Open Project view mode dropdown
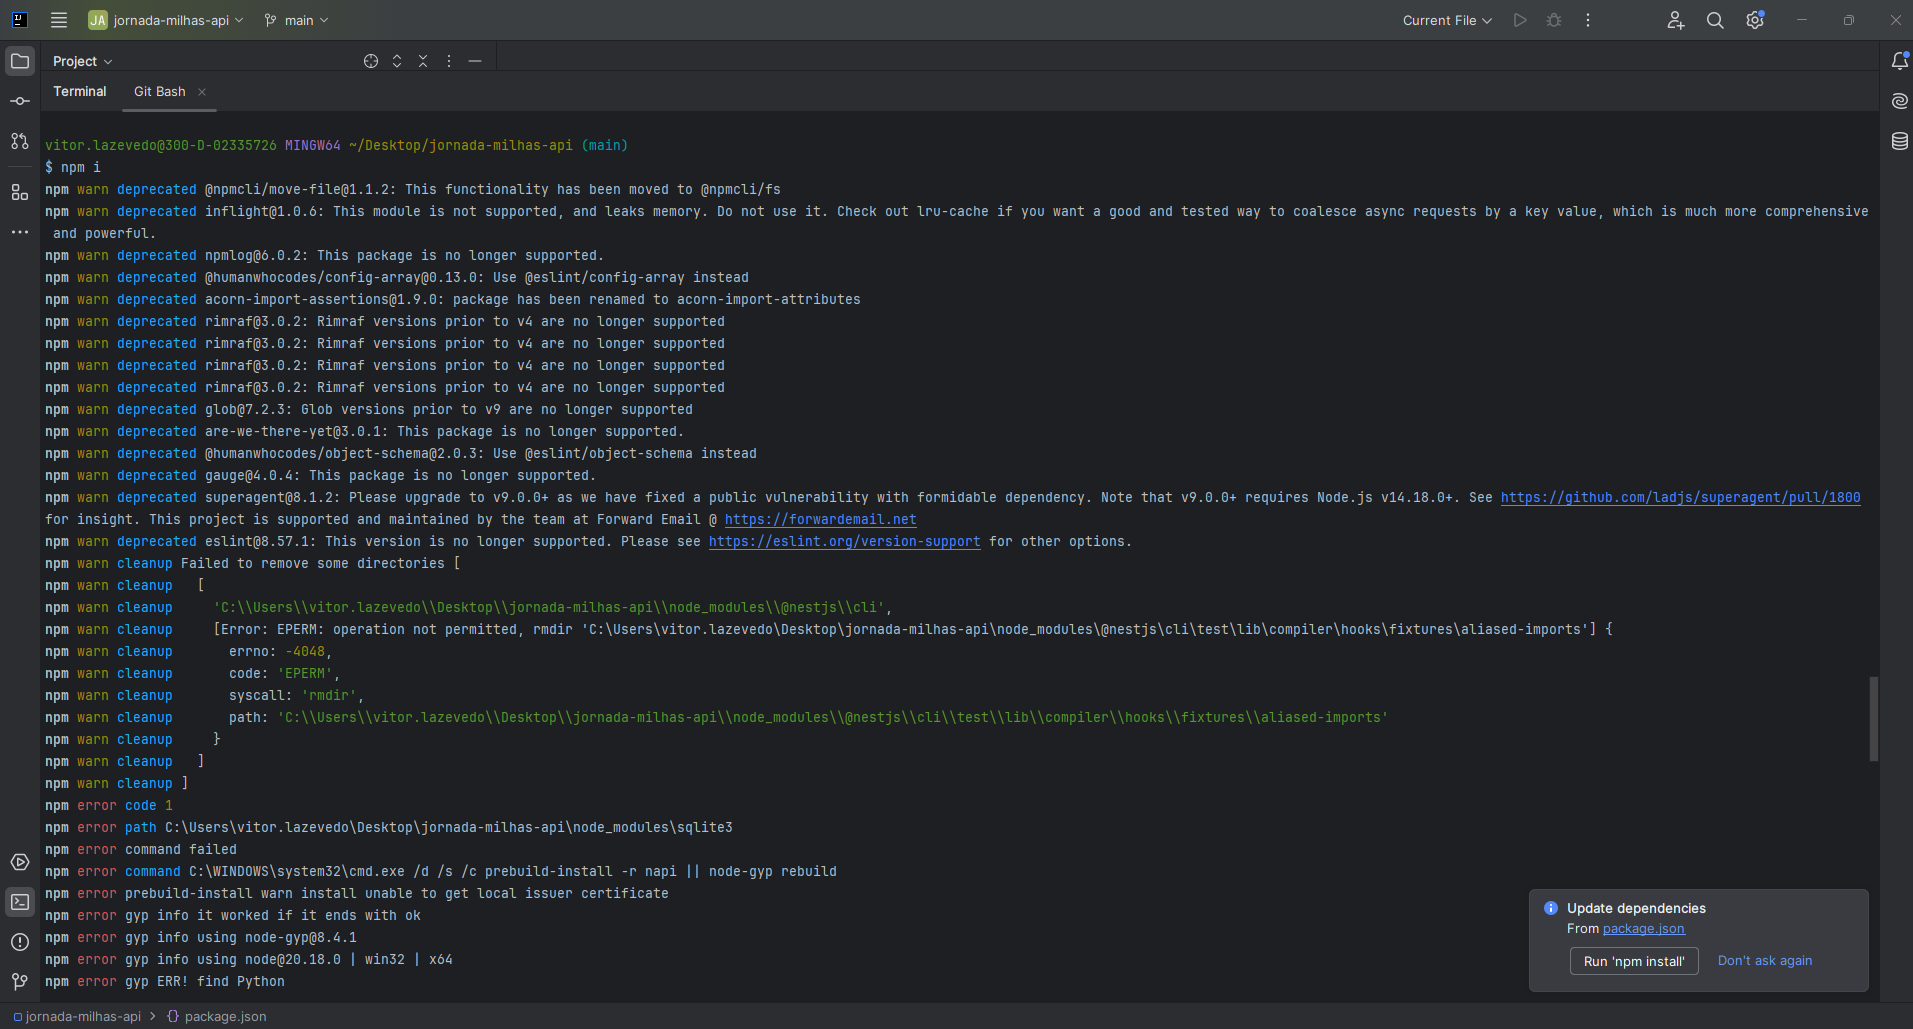Screen dimensions: 1913x1029 (x=83, y=61)
